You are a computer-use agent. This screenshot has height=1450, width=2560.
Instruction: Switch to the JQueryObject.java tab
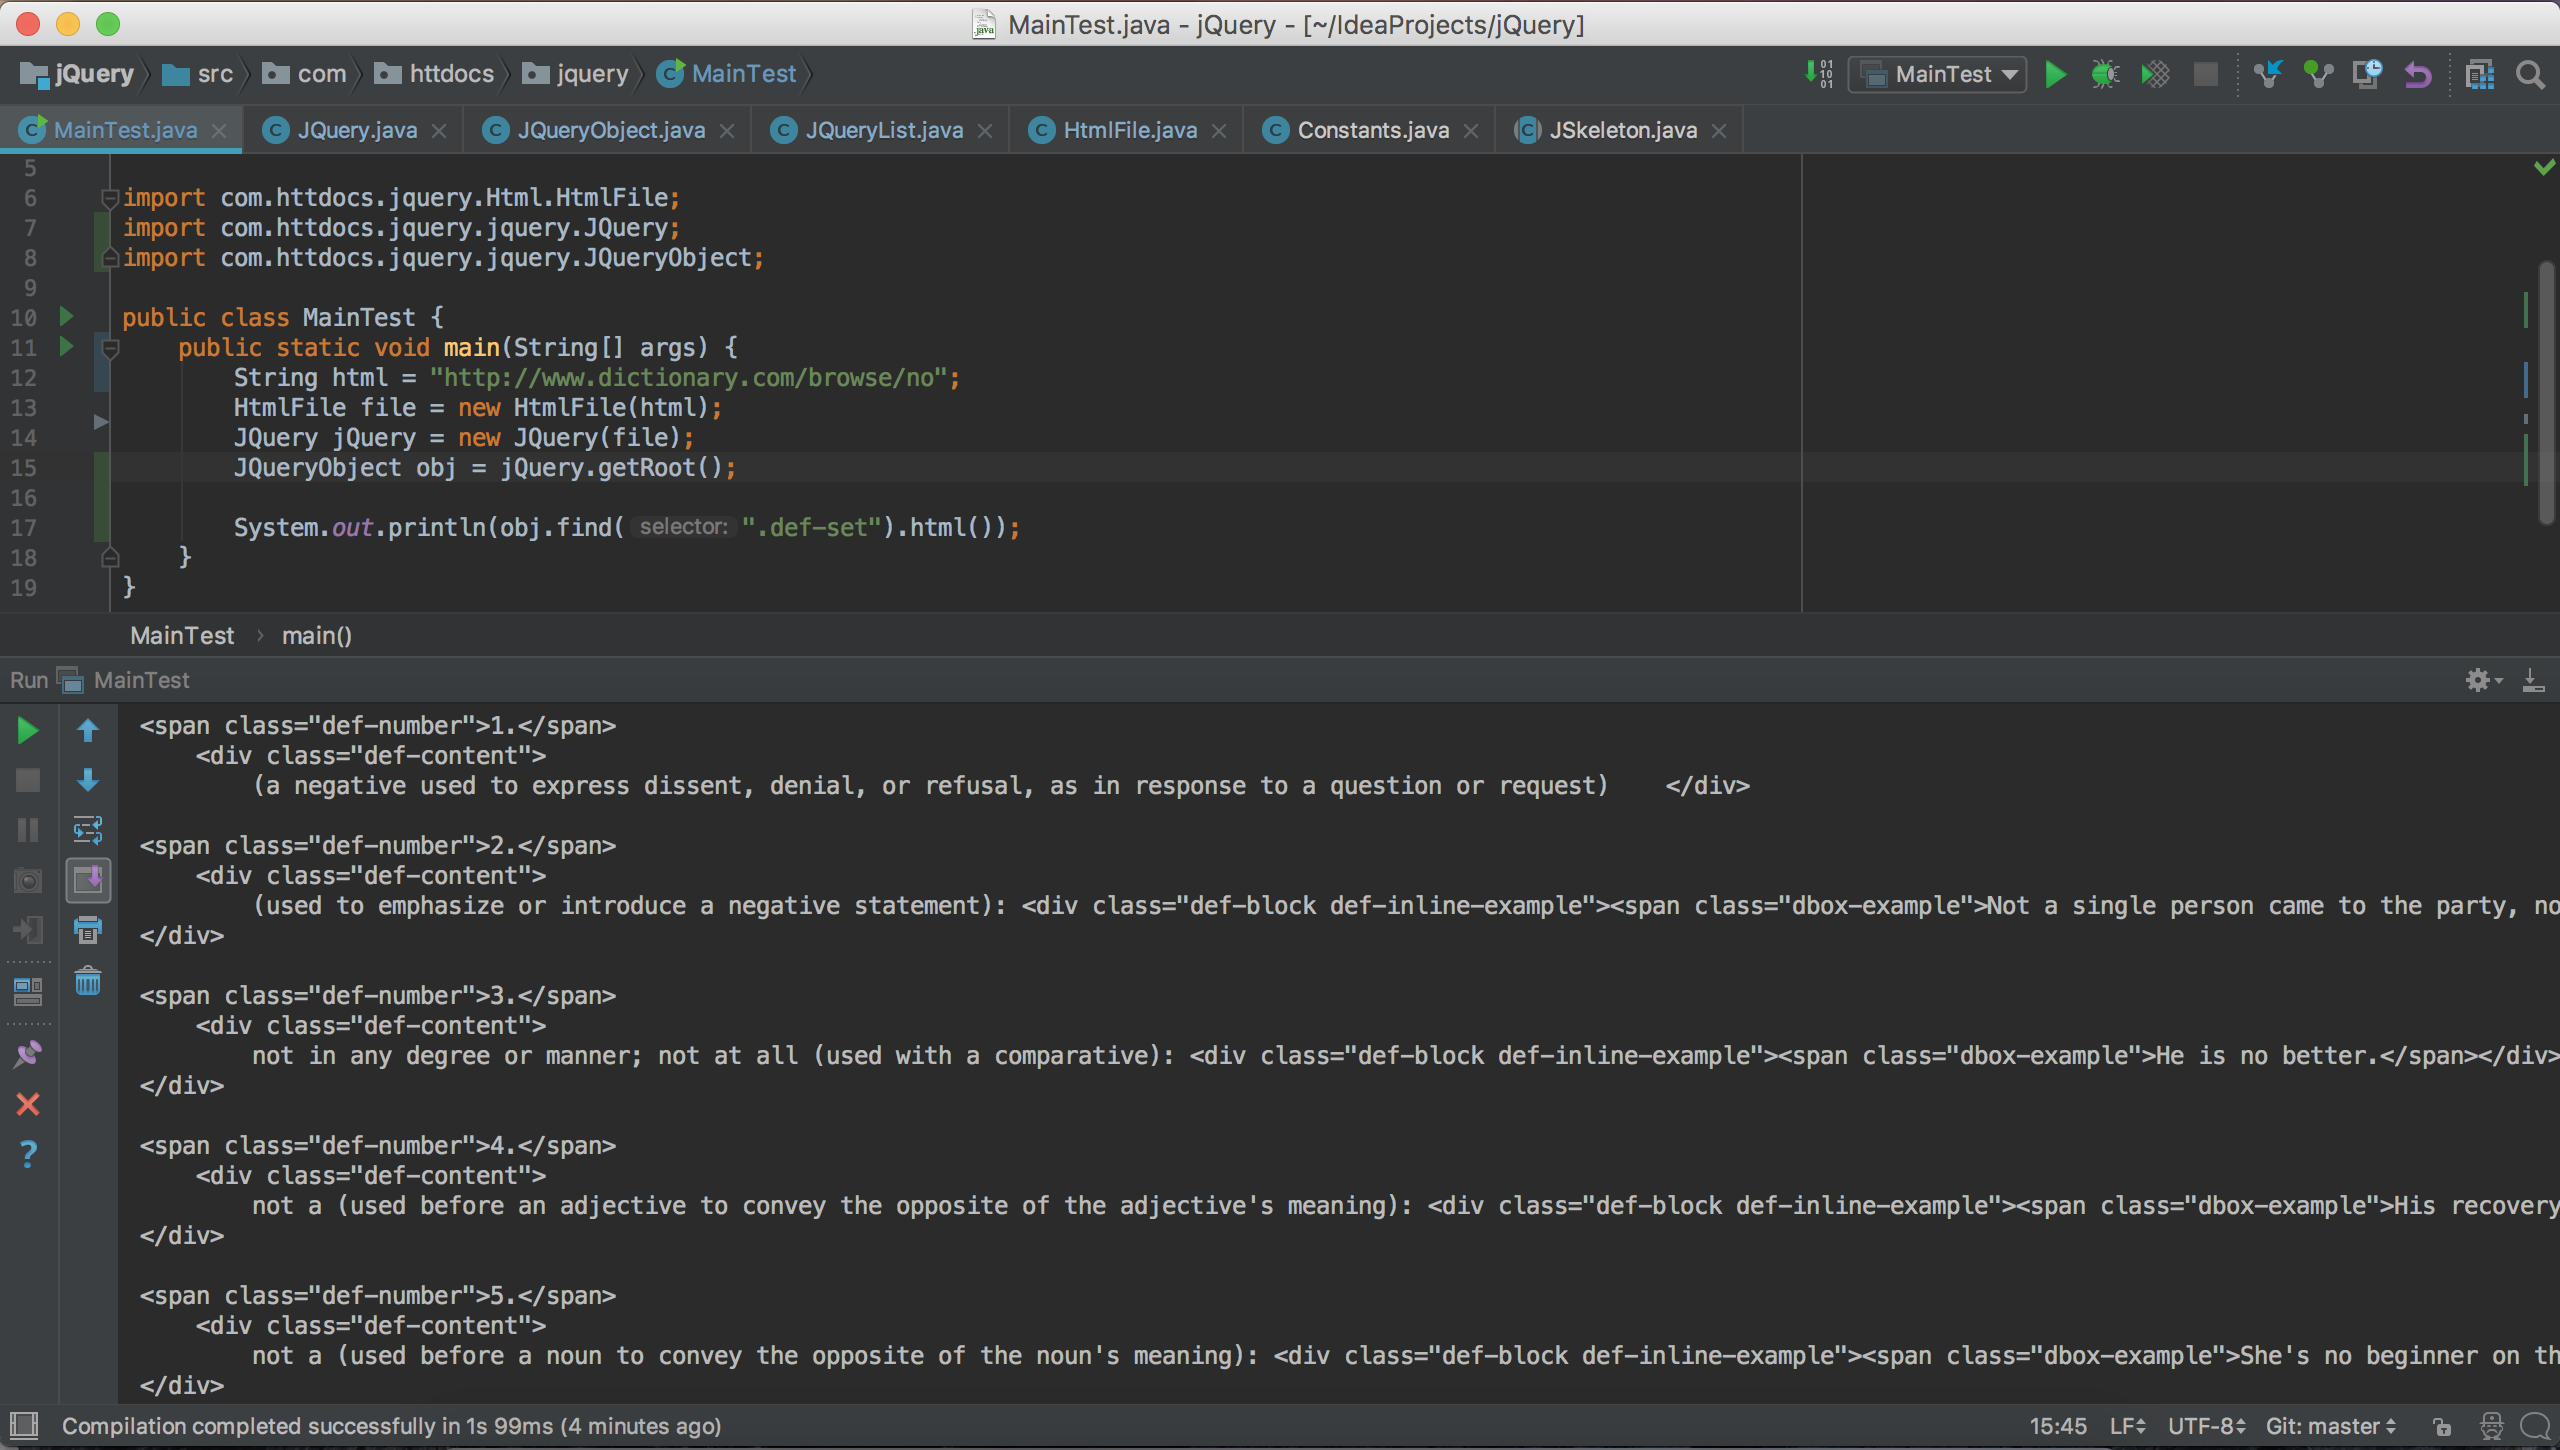click(610, 130)
